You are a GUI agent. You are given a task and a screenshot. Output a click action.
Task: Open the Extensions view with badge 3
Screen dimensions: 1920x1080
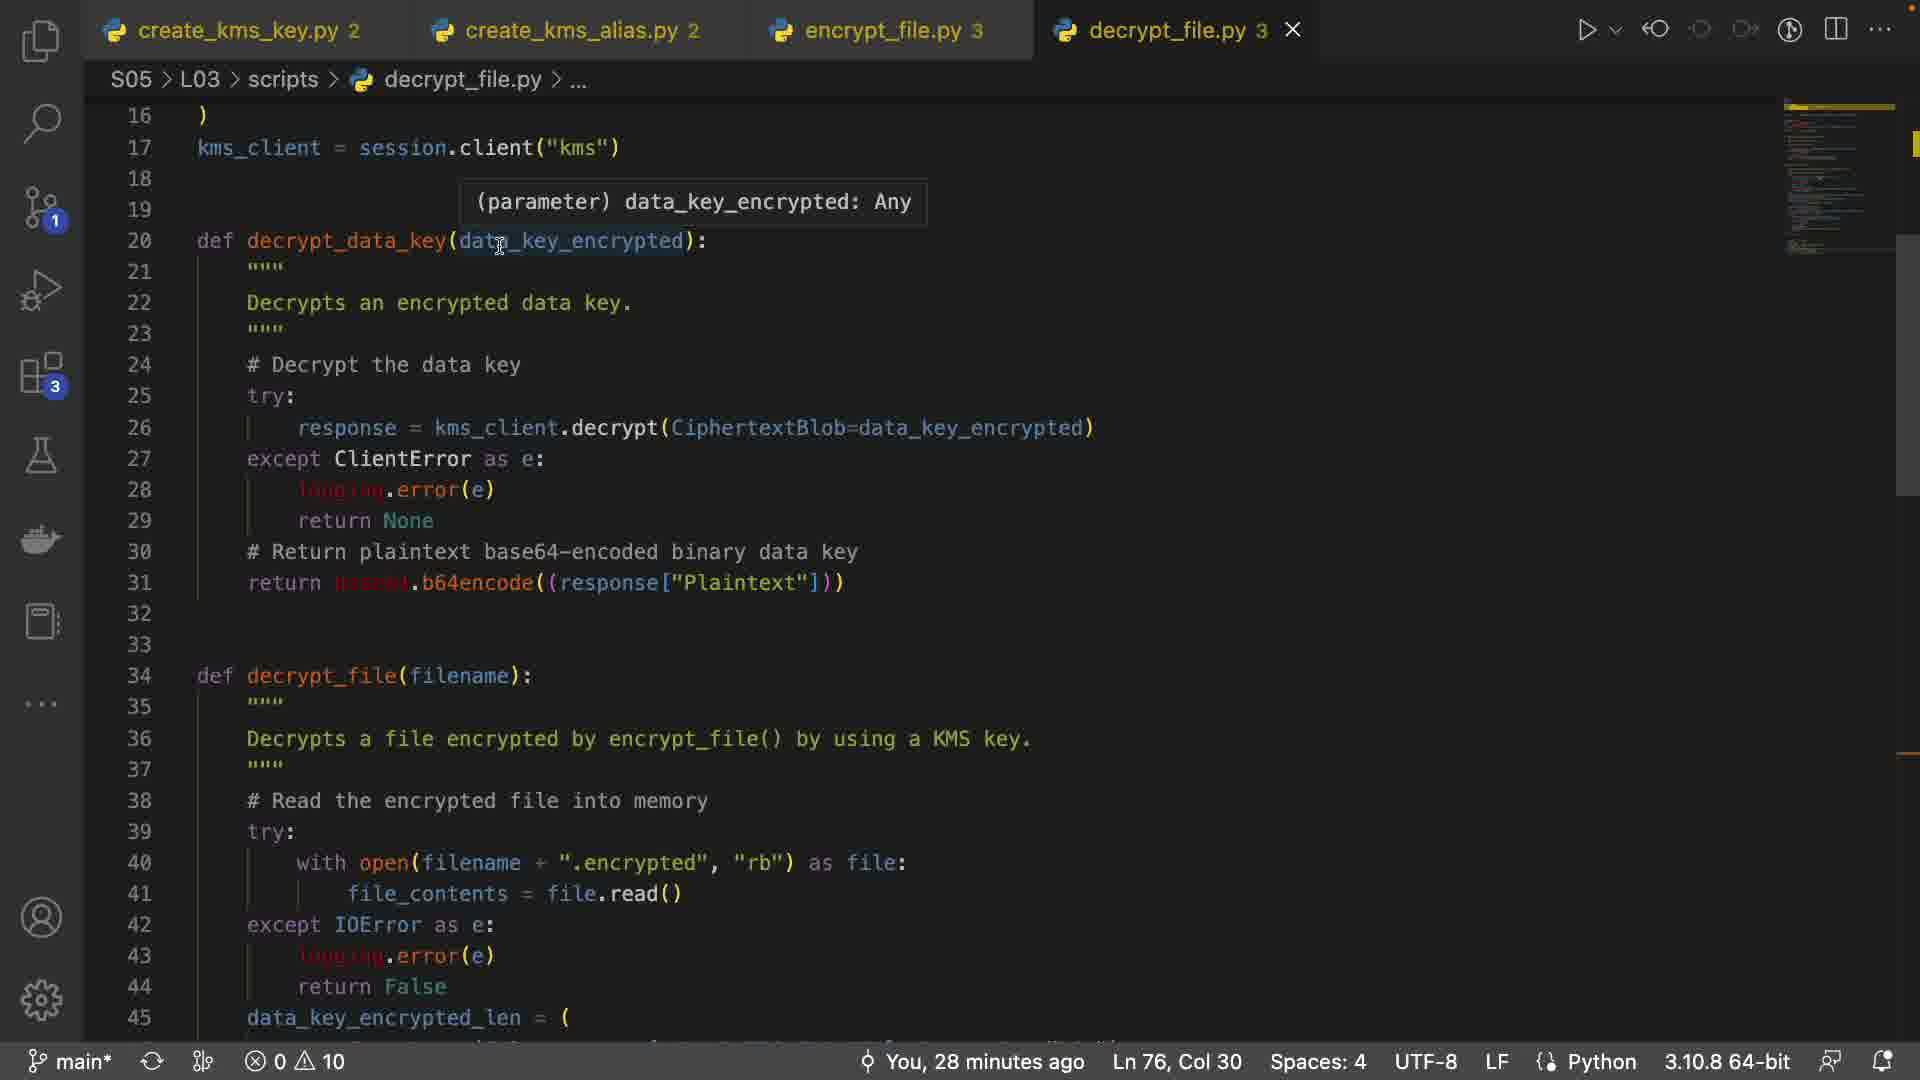[41, 375]
